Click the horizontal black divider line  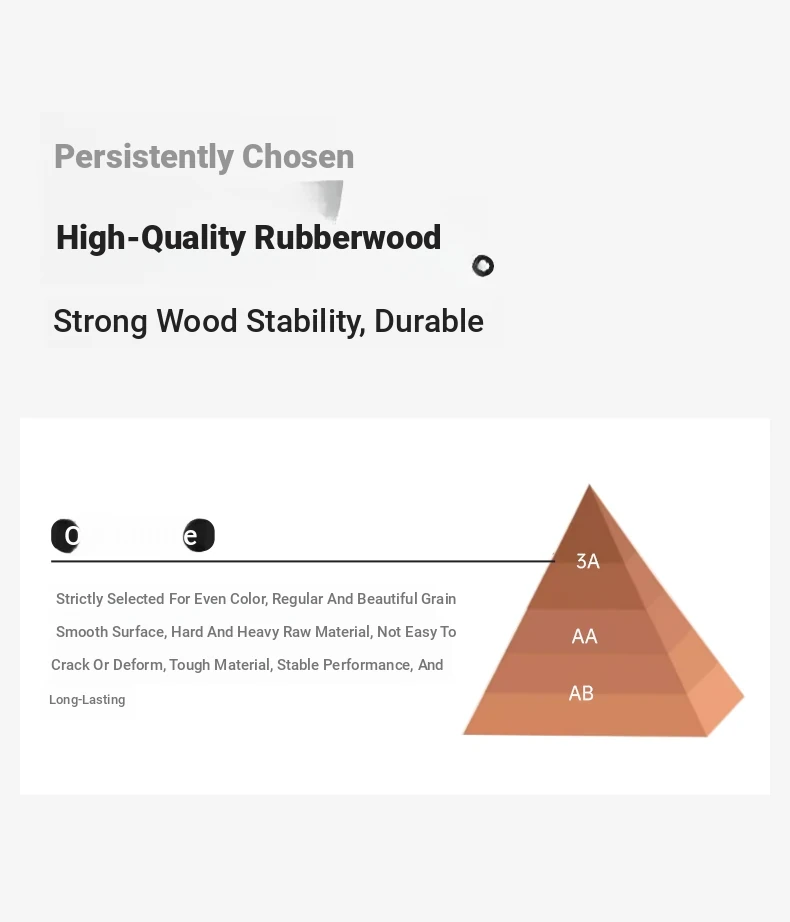303,561
